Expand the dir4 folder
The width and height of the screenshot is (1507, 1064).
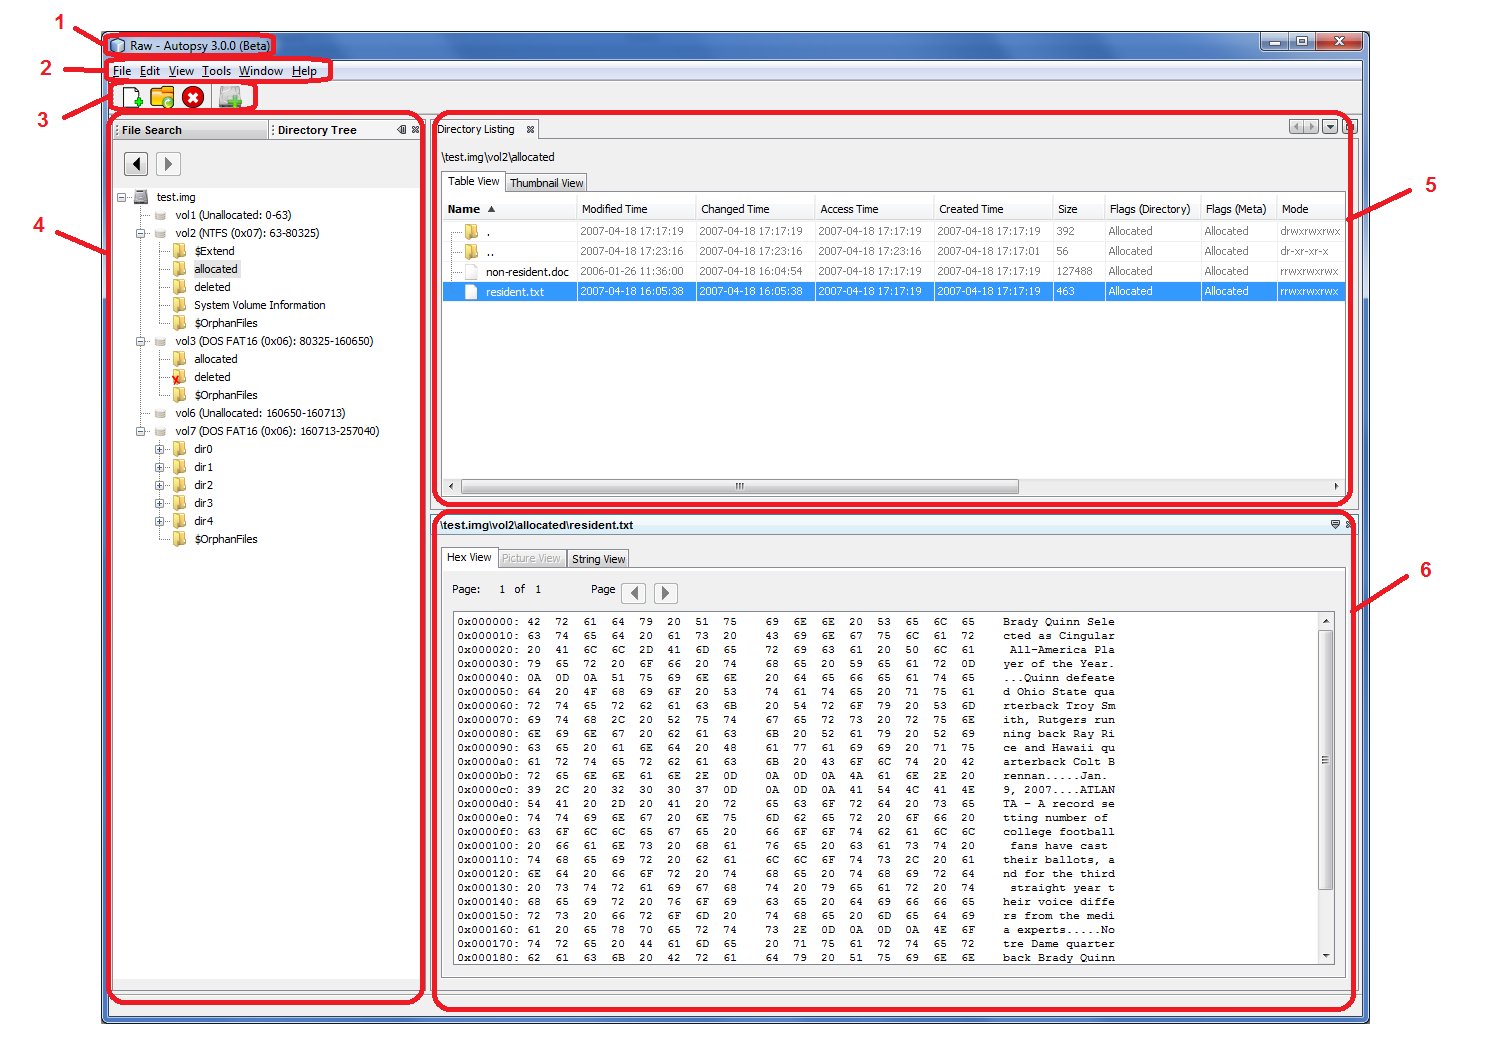(160, 521)
